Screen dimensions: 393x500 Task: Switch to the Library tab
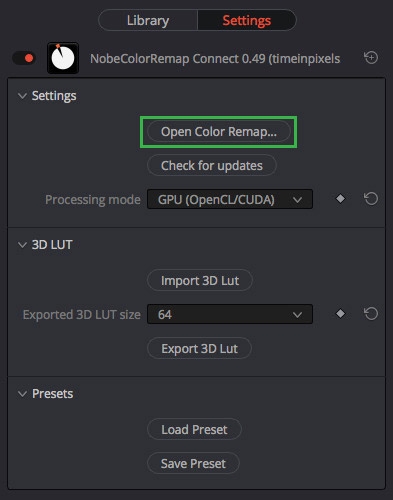[148, 20]
